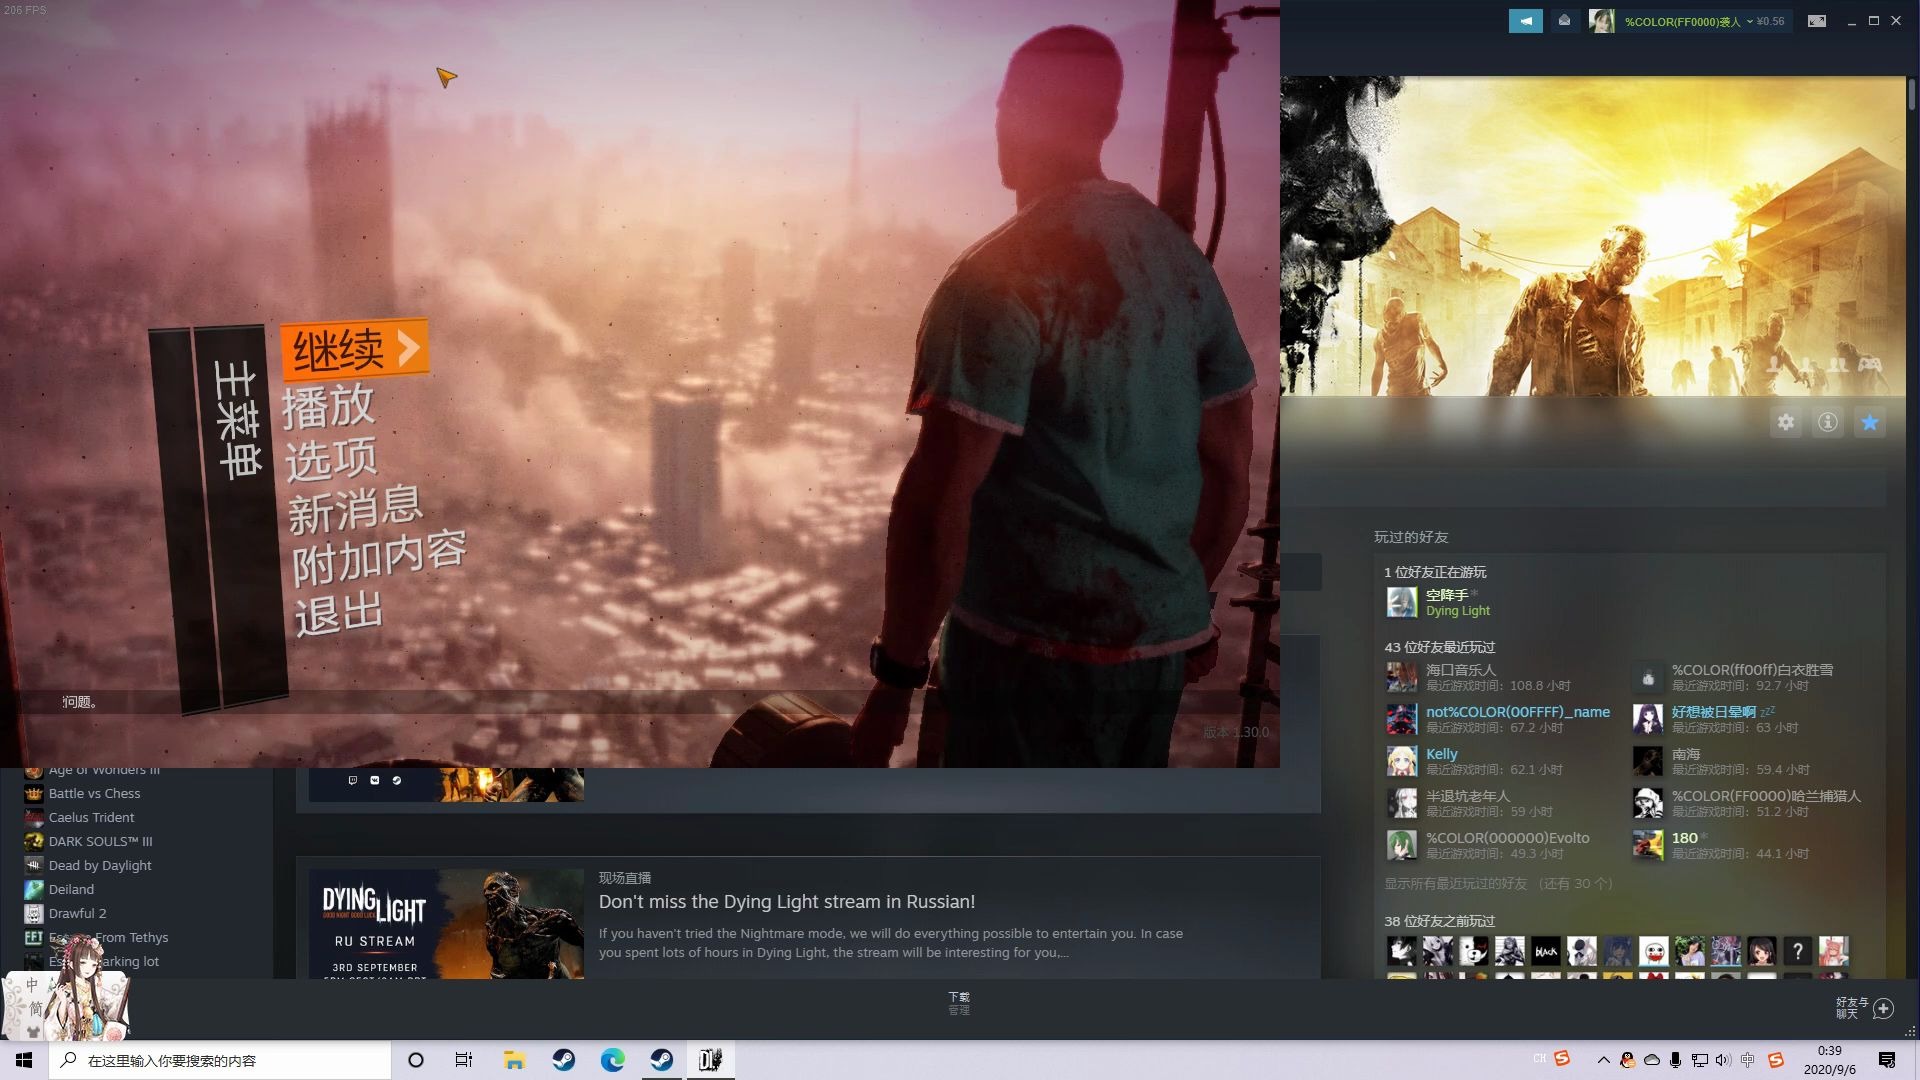Screen dimensions: 1920x1080
Task: Choose 退出 (Quit) in game menu
Action: click(339, 613)
